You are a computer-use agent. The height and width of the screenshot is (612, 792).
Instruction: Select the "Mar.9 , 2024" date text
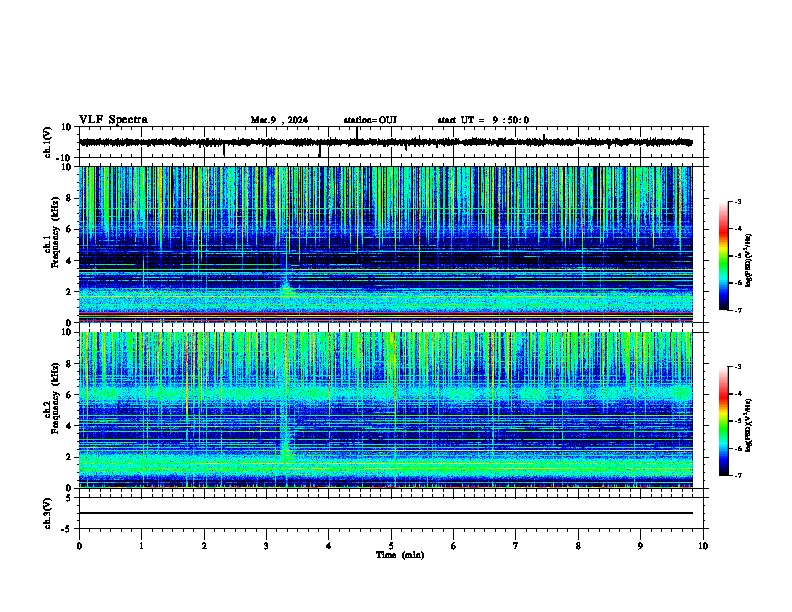pyautogui.click(x=279, y=120)
